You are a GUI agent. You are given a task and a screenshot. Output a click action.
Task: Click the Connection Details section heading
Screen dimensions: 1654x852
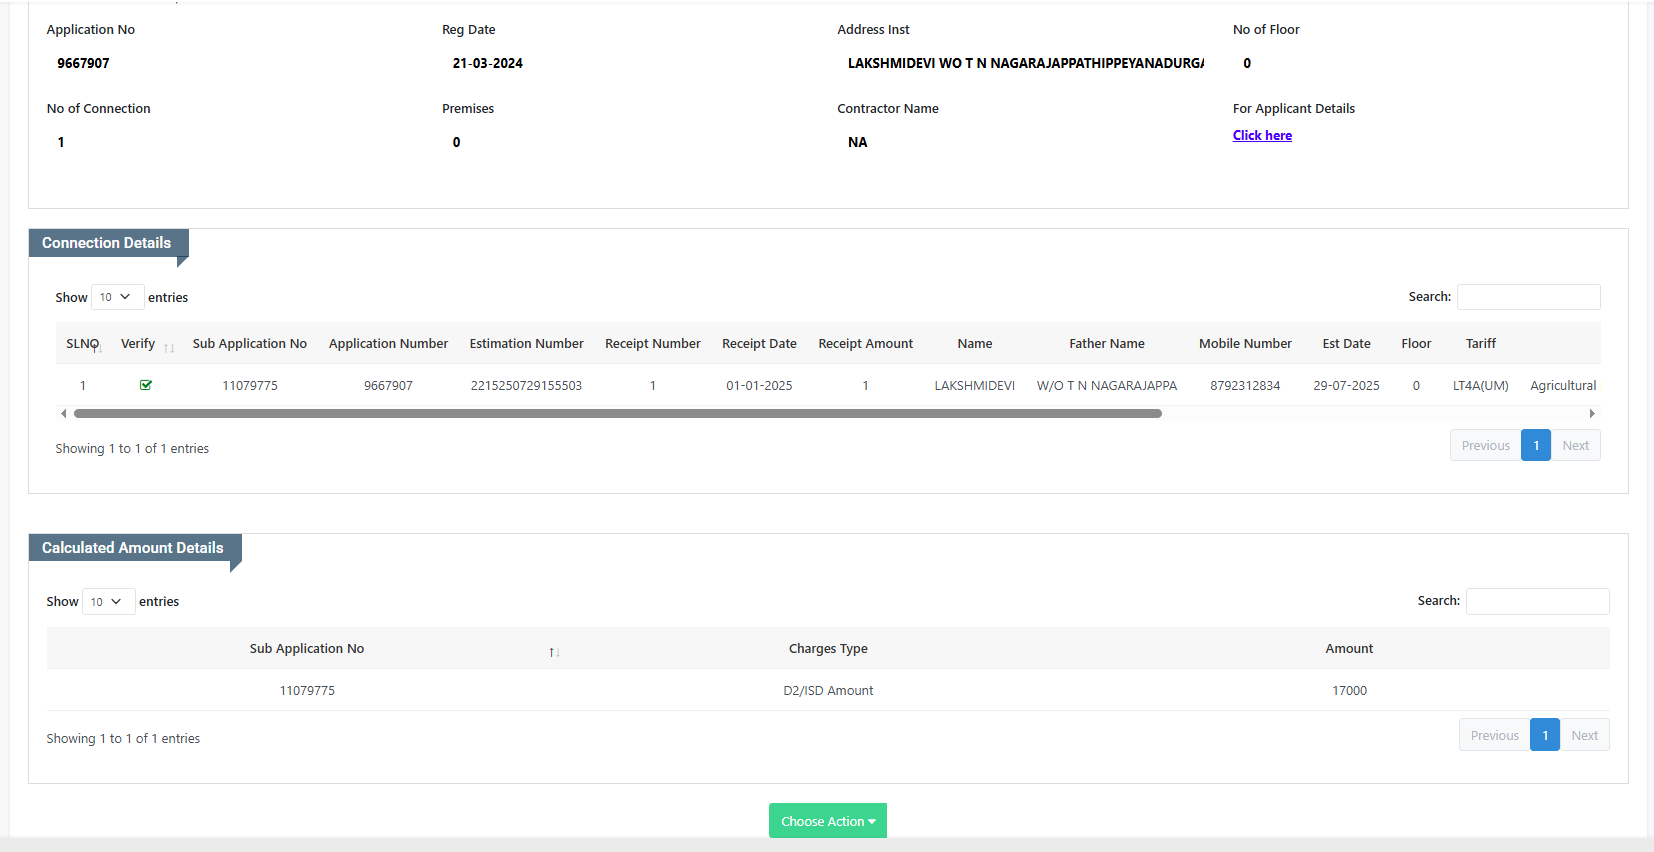pyautogui.click(x=106, y=243)
